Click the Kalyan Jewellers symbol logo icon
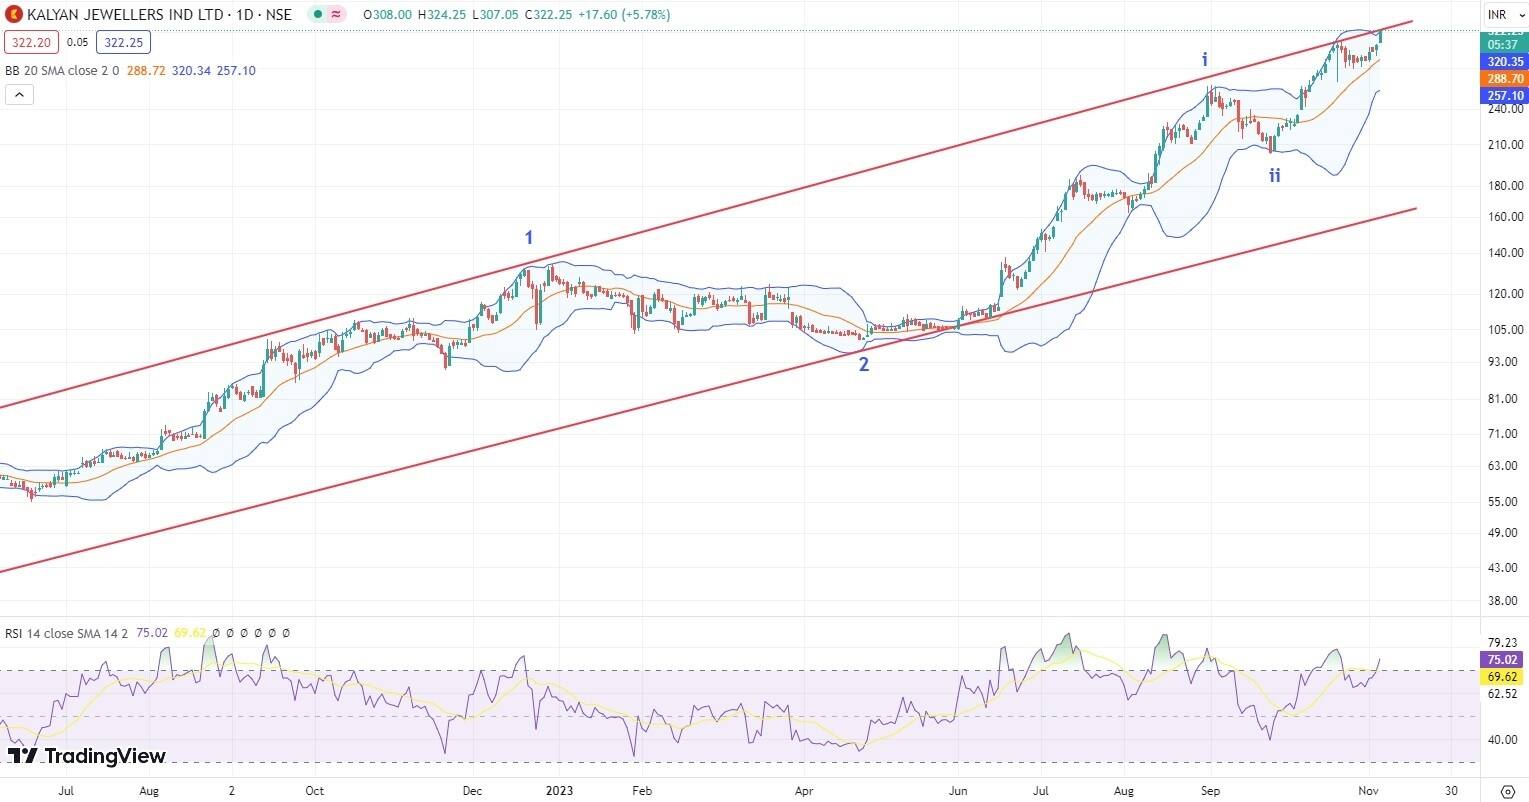Screen dimensions: 1529x802 coord(14,15)
